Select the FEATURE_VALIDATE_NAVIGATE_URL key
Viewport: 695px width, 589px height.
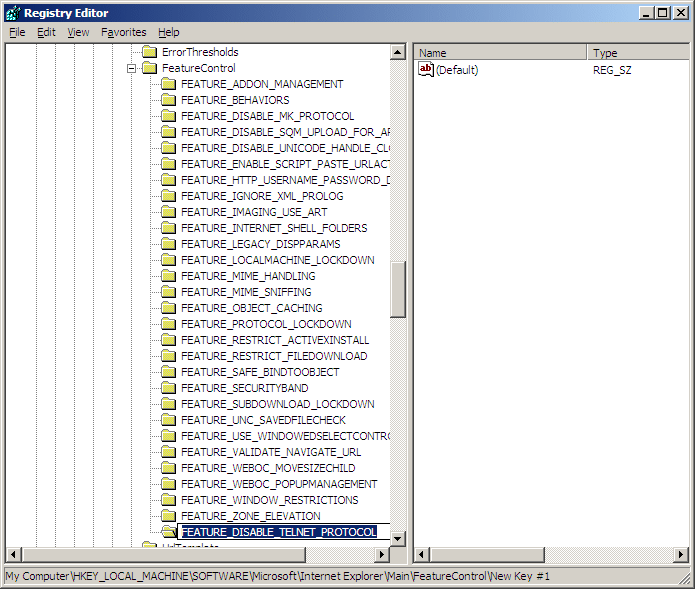tap(271, 452)
